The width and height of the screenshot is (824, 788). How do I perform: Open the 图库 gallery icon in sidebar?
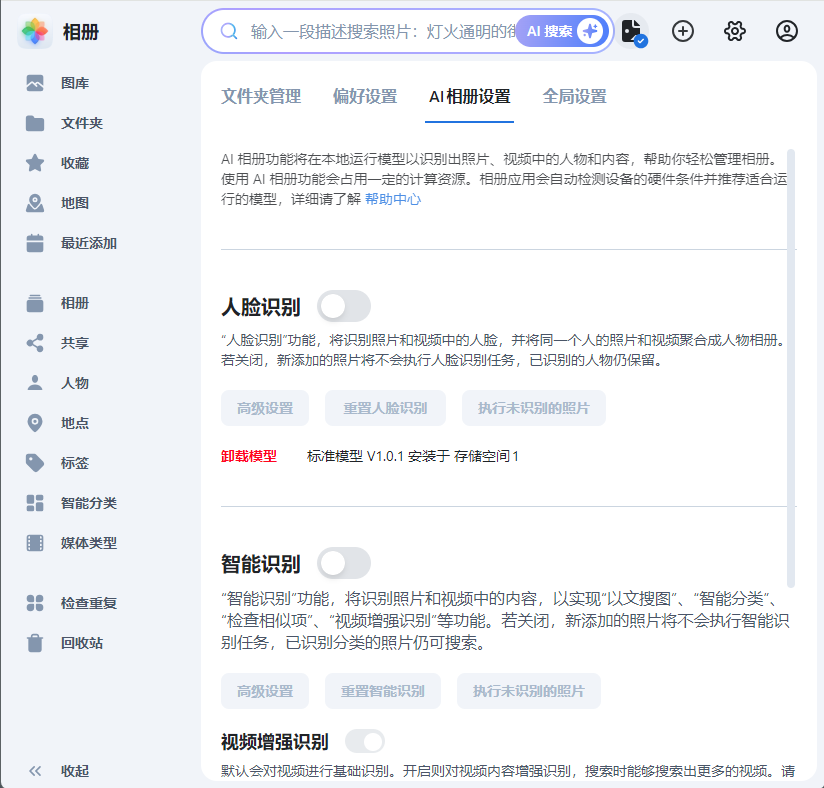point(35,83)
